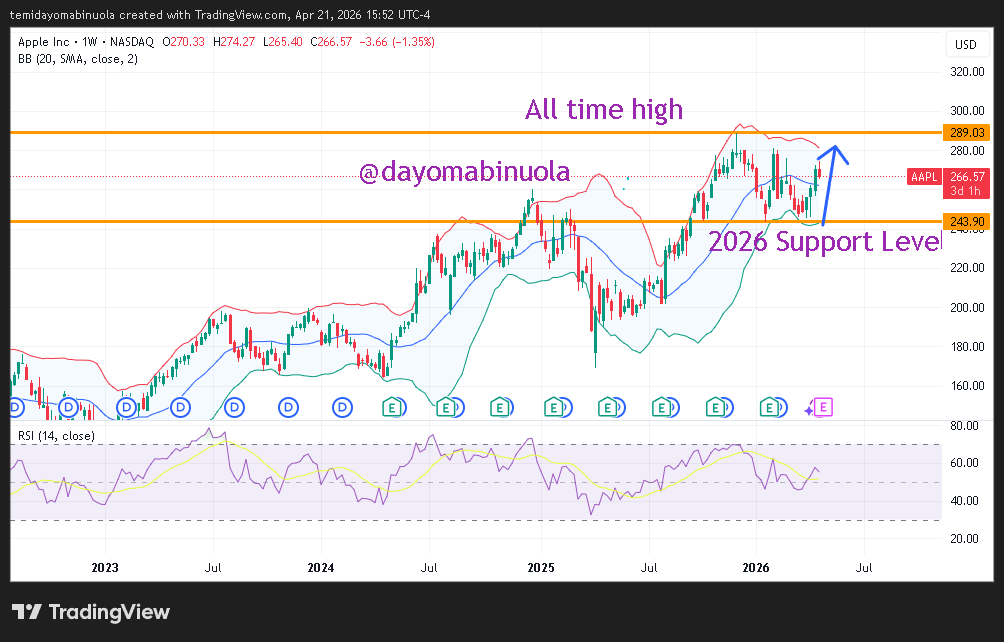Click the RSI 20.00 axis label

pyautogui.click(x=965, y=538)
